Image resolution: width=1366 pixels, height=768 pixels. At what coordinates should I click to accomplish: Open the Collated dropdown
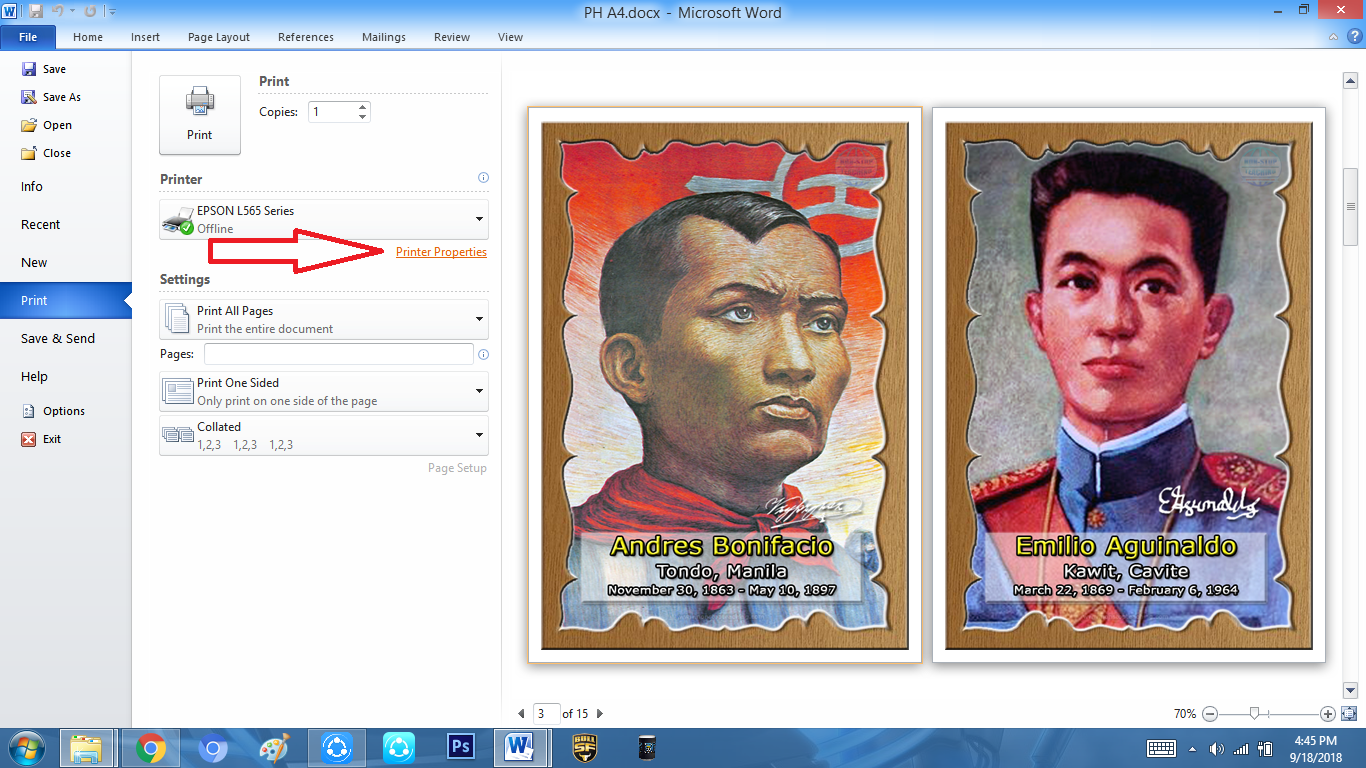pos(324,435)
